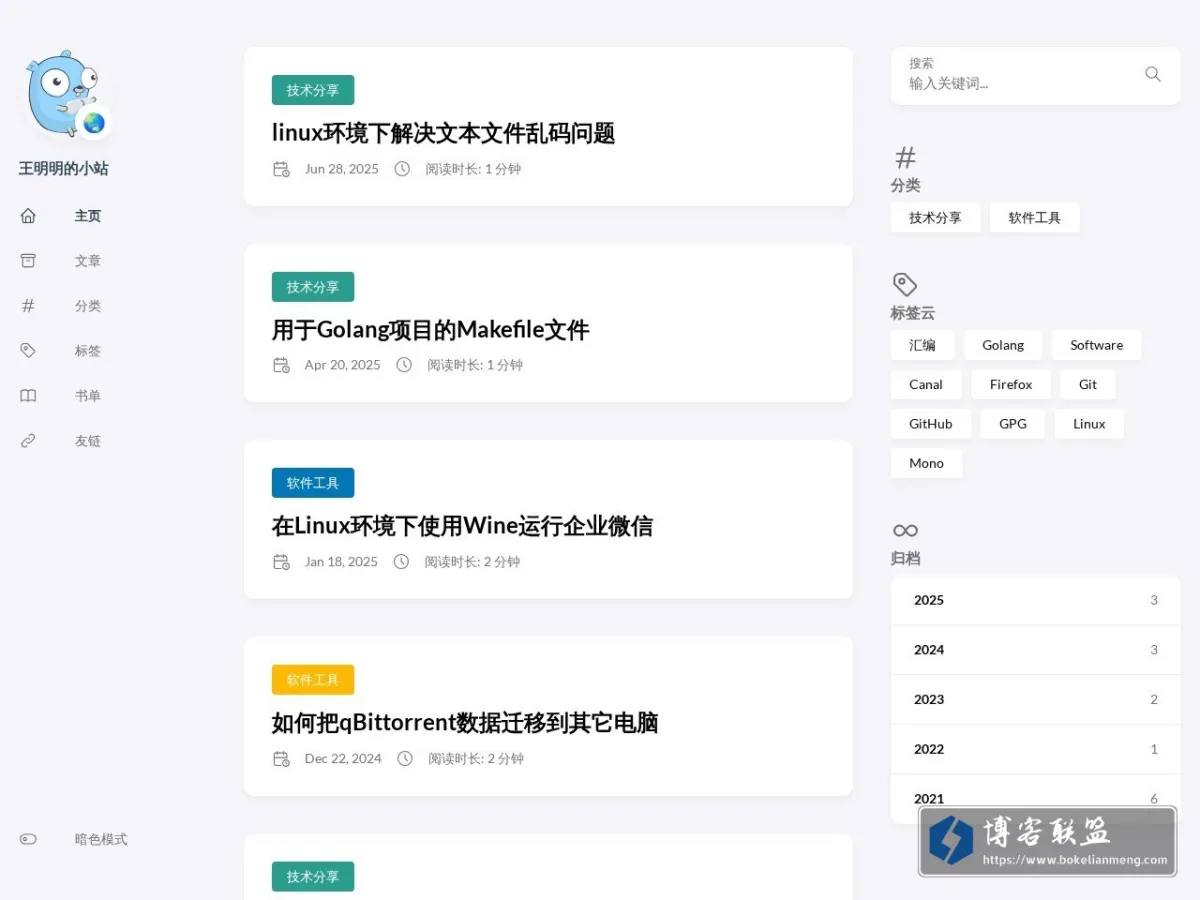
Task: Click calendar icon beside Dec 22, 2024
Action: (281, 759)
